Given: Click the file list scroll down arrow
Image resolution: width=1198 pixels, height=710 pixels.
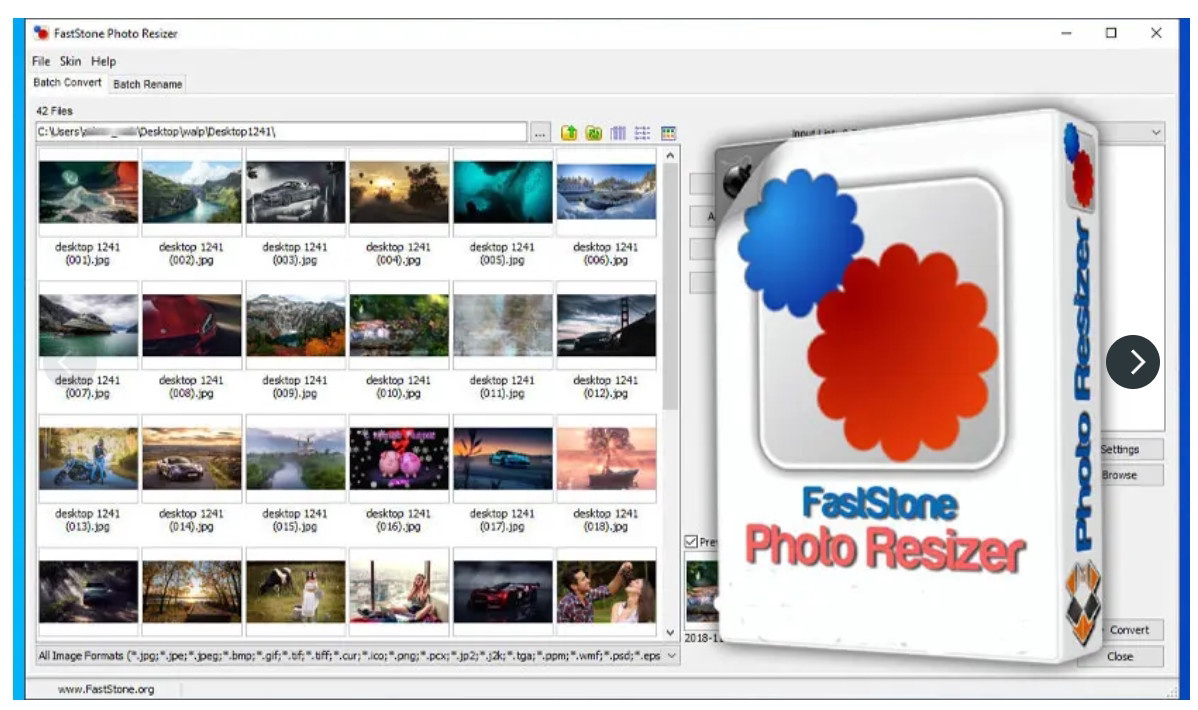Looking at the screenshot, I should [670, 633].
